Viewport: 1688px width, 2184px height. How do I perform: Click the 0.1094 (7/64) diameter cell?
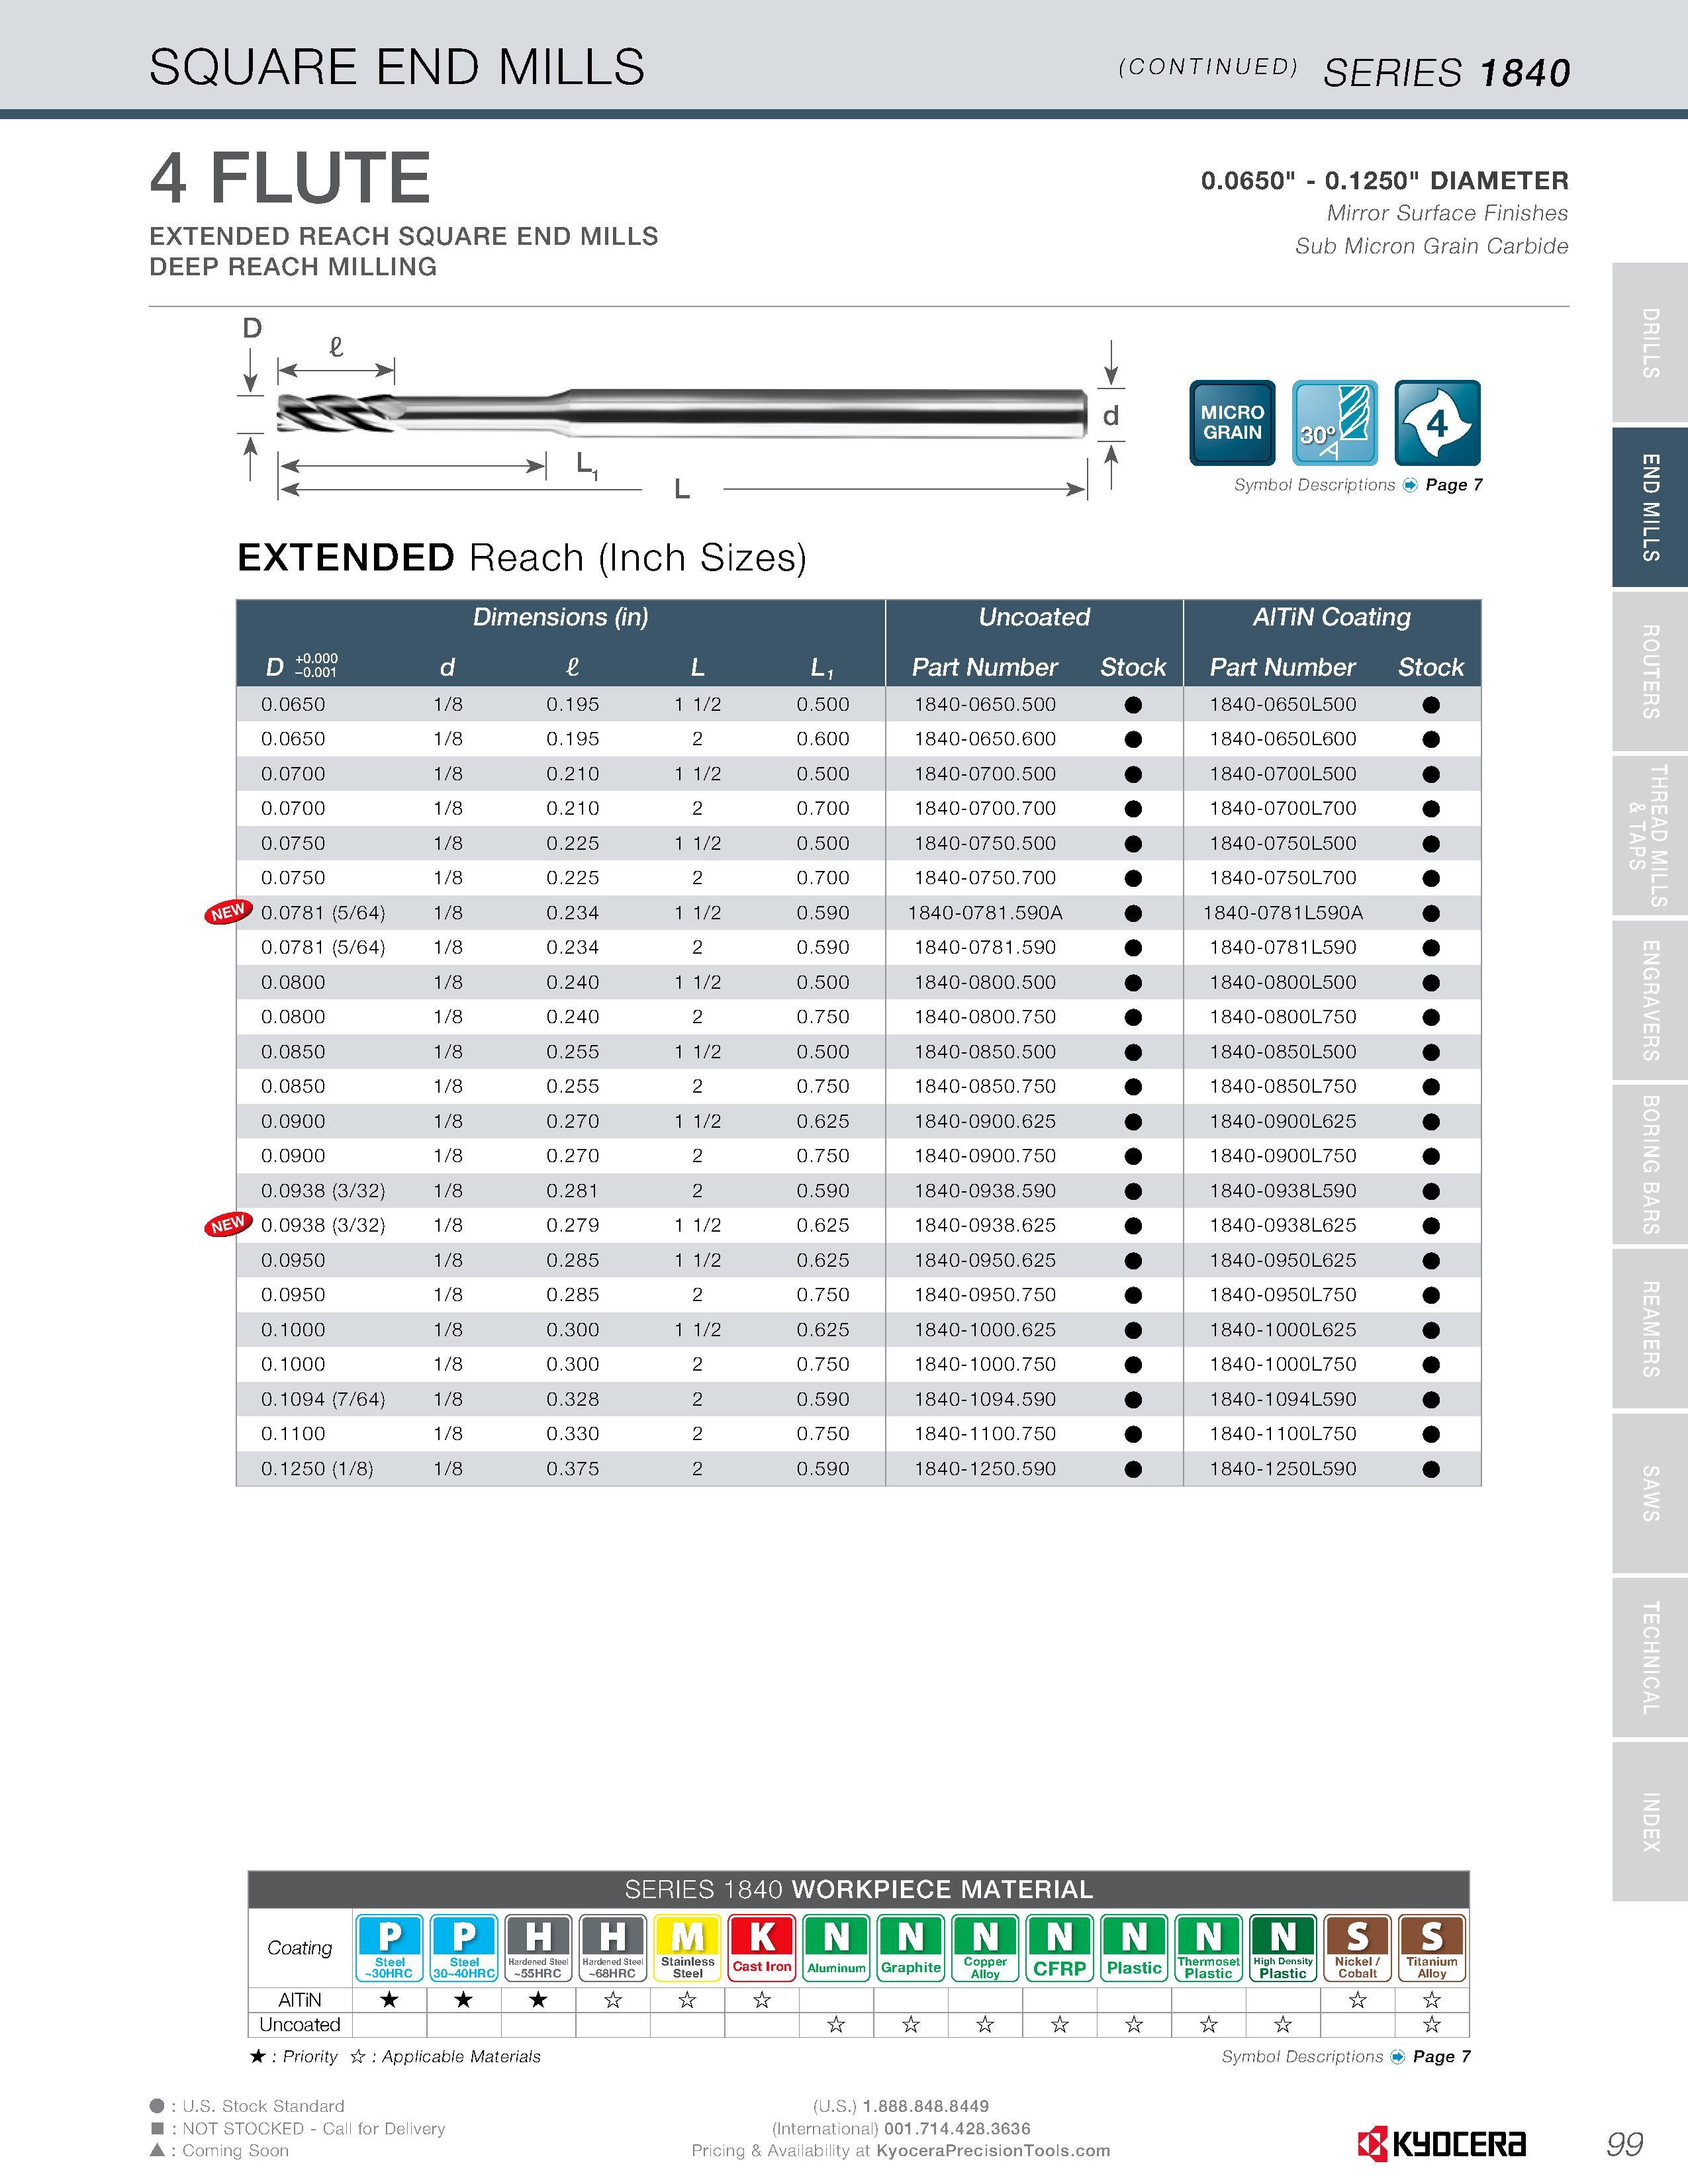(323, 1399)
